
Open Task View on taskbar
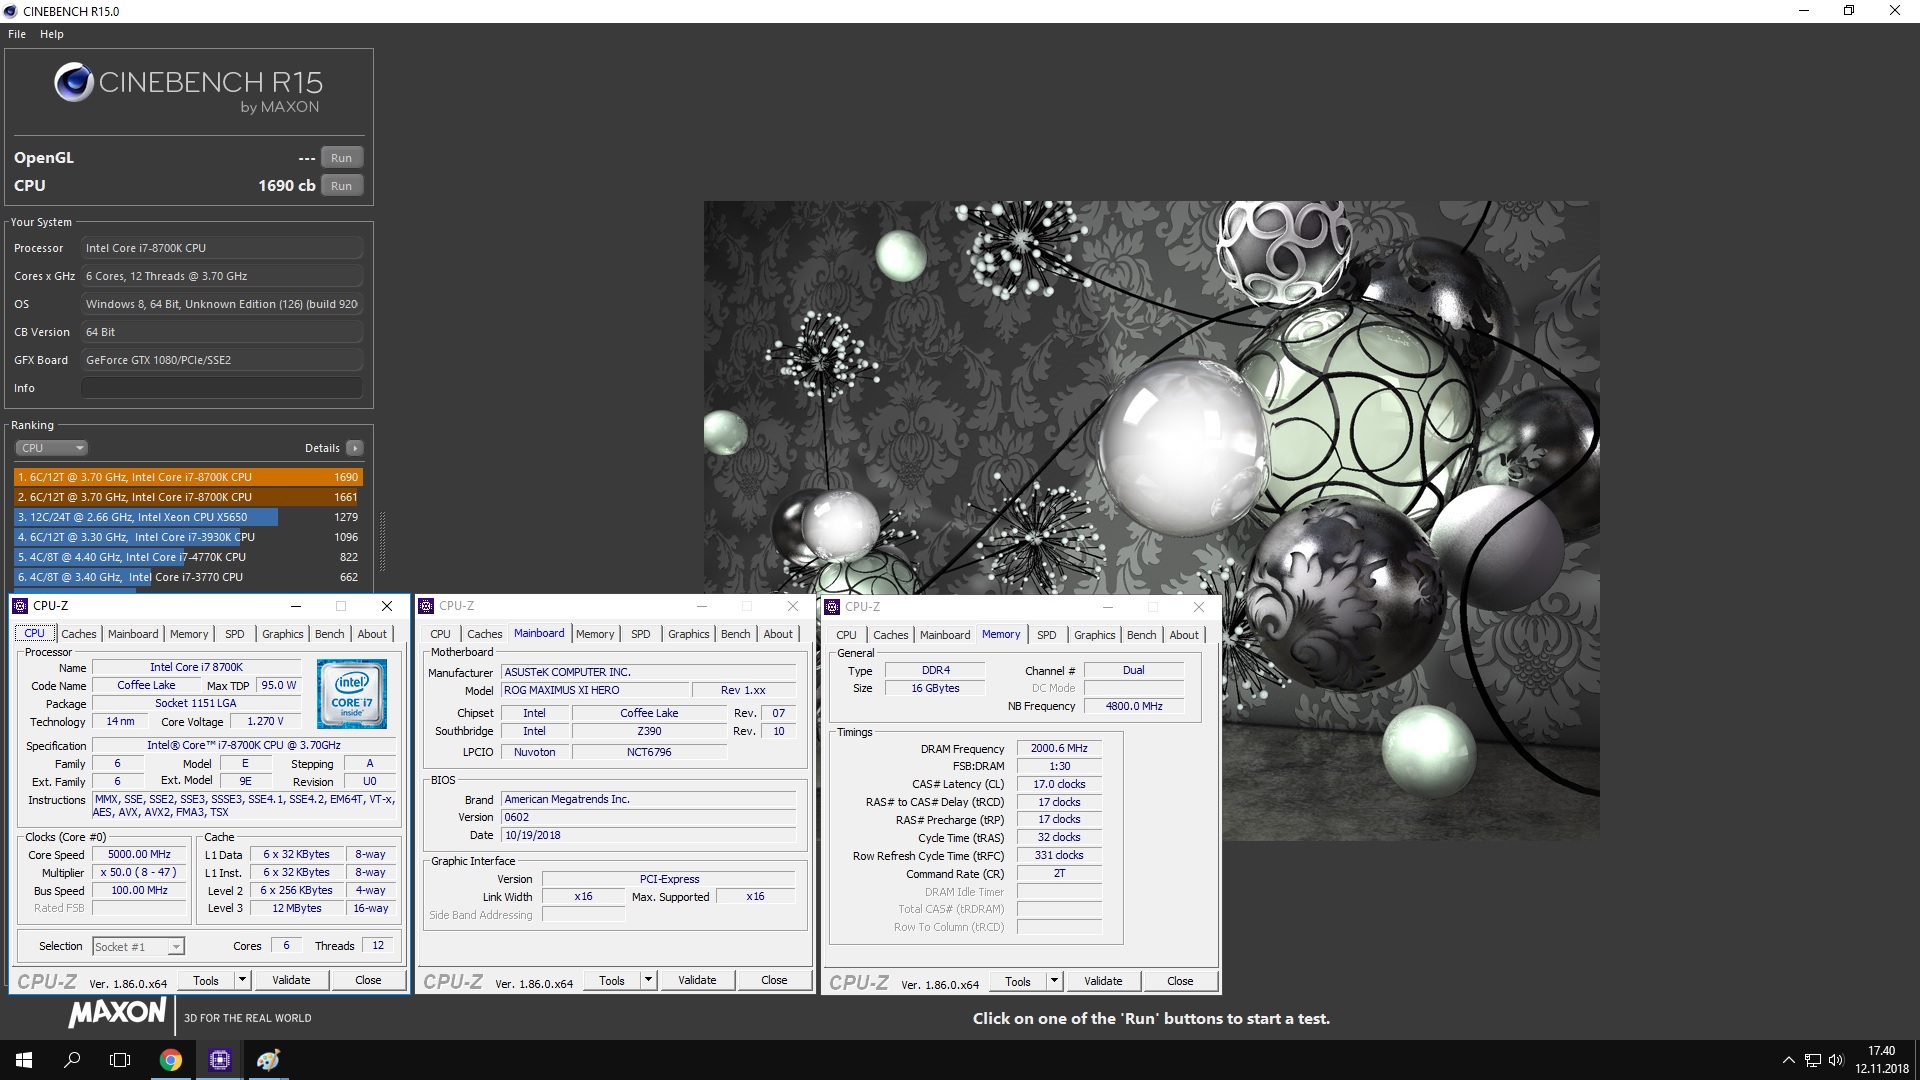[120, 1060]
